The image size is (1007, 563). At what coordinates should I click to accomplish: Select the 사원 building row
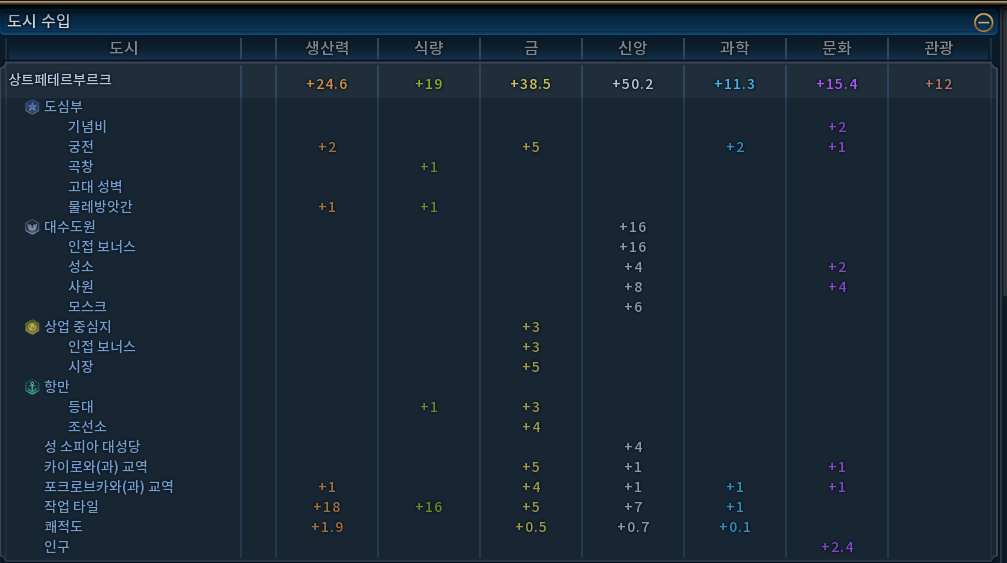[81, 286]
